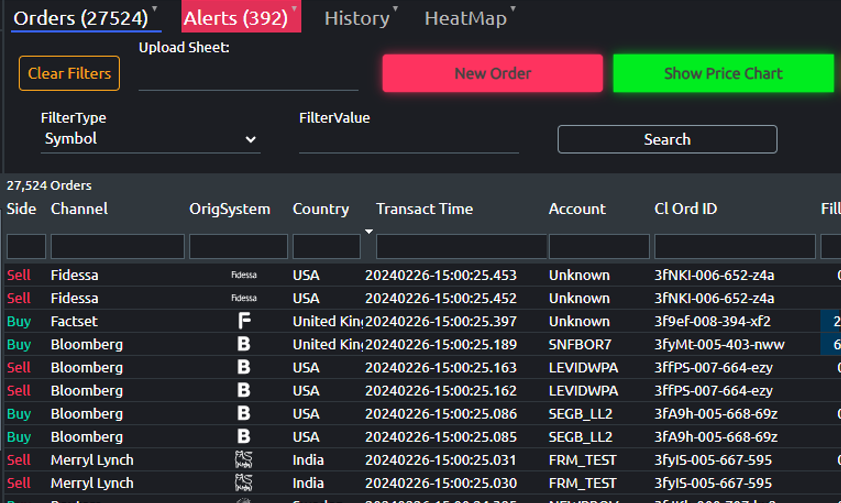841x503 pixels.
Task: Click the Bloomberg B icon in the 15:00:25.086 row
Action: point(244,413)
